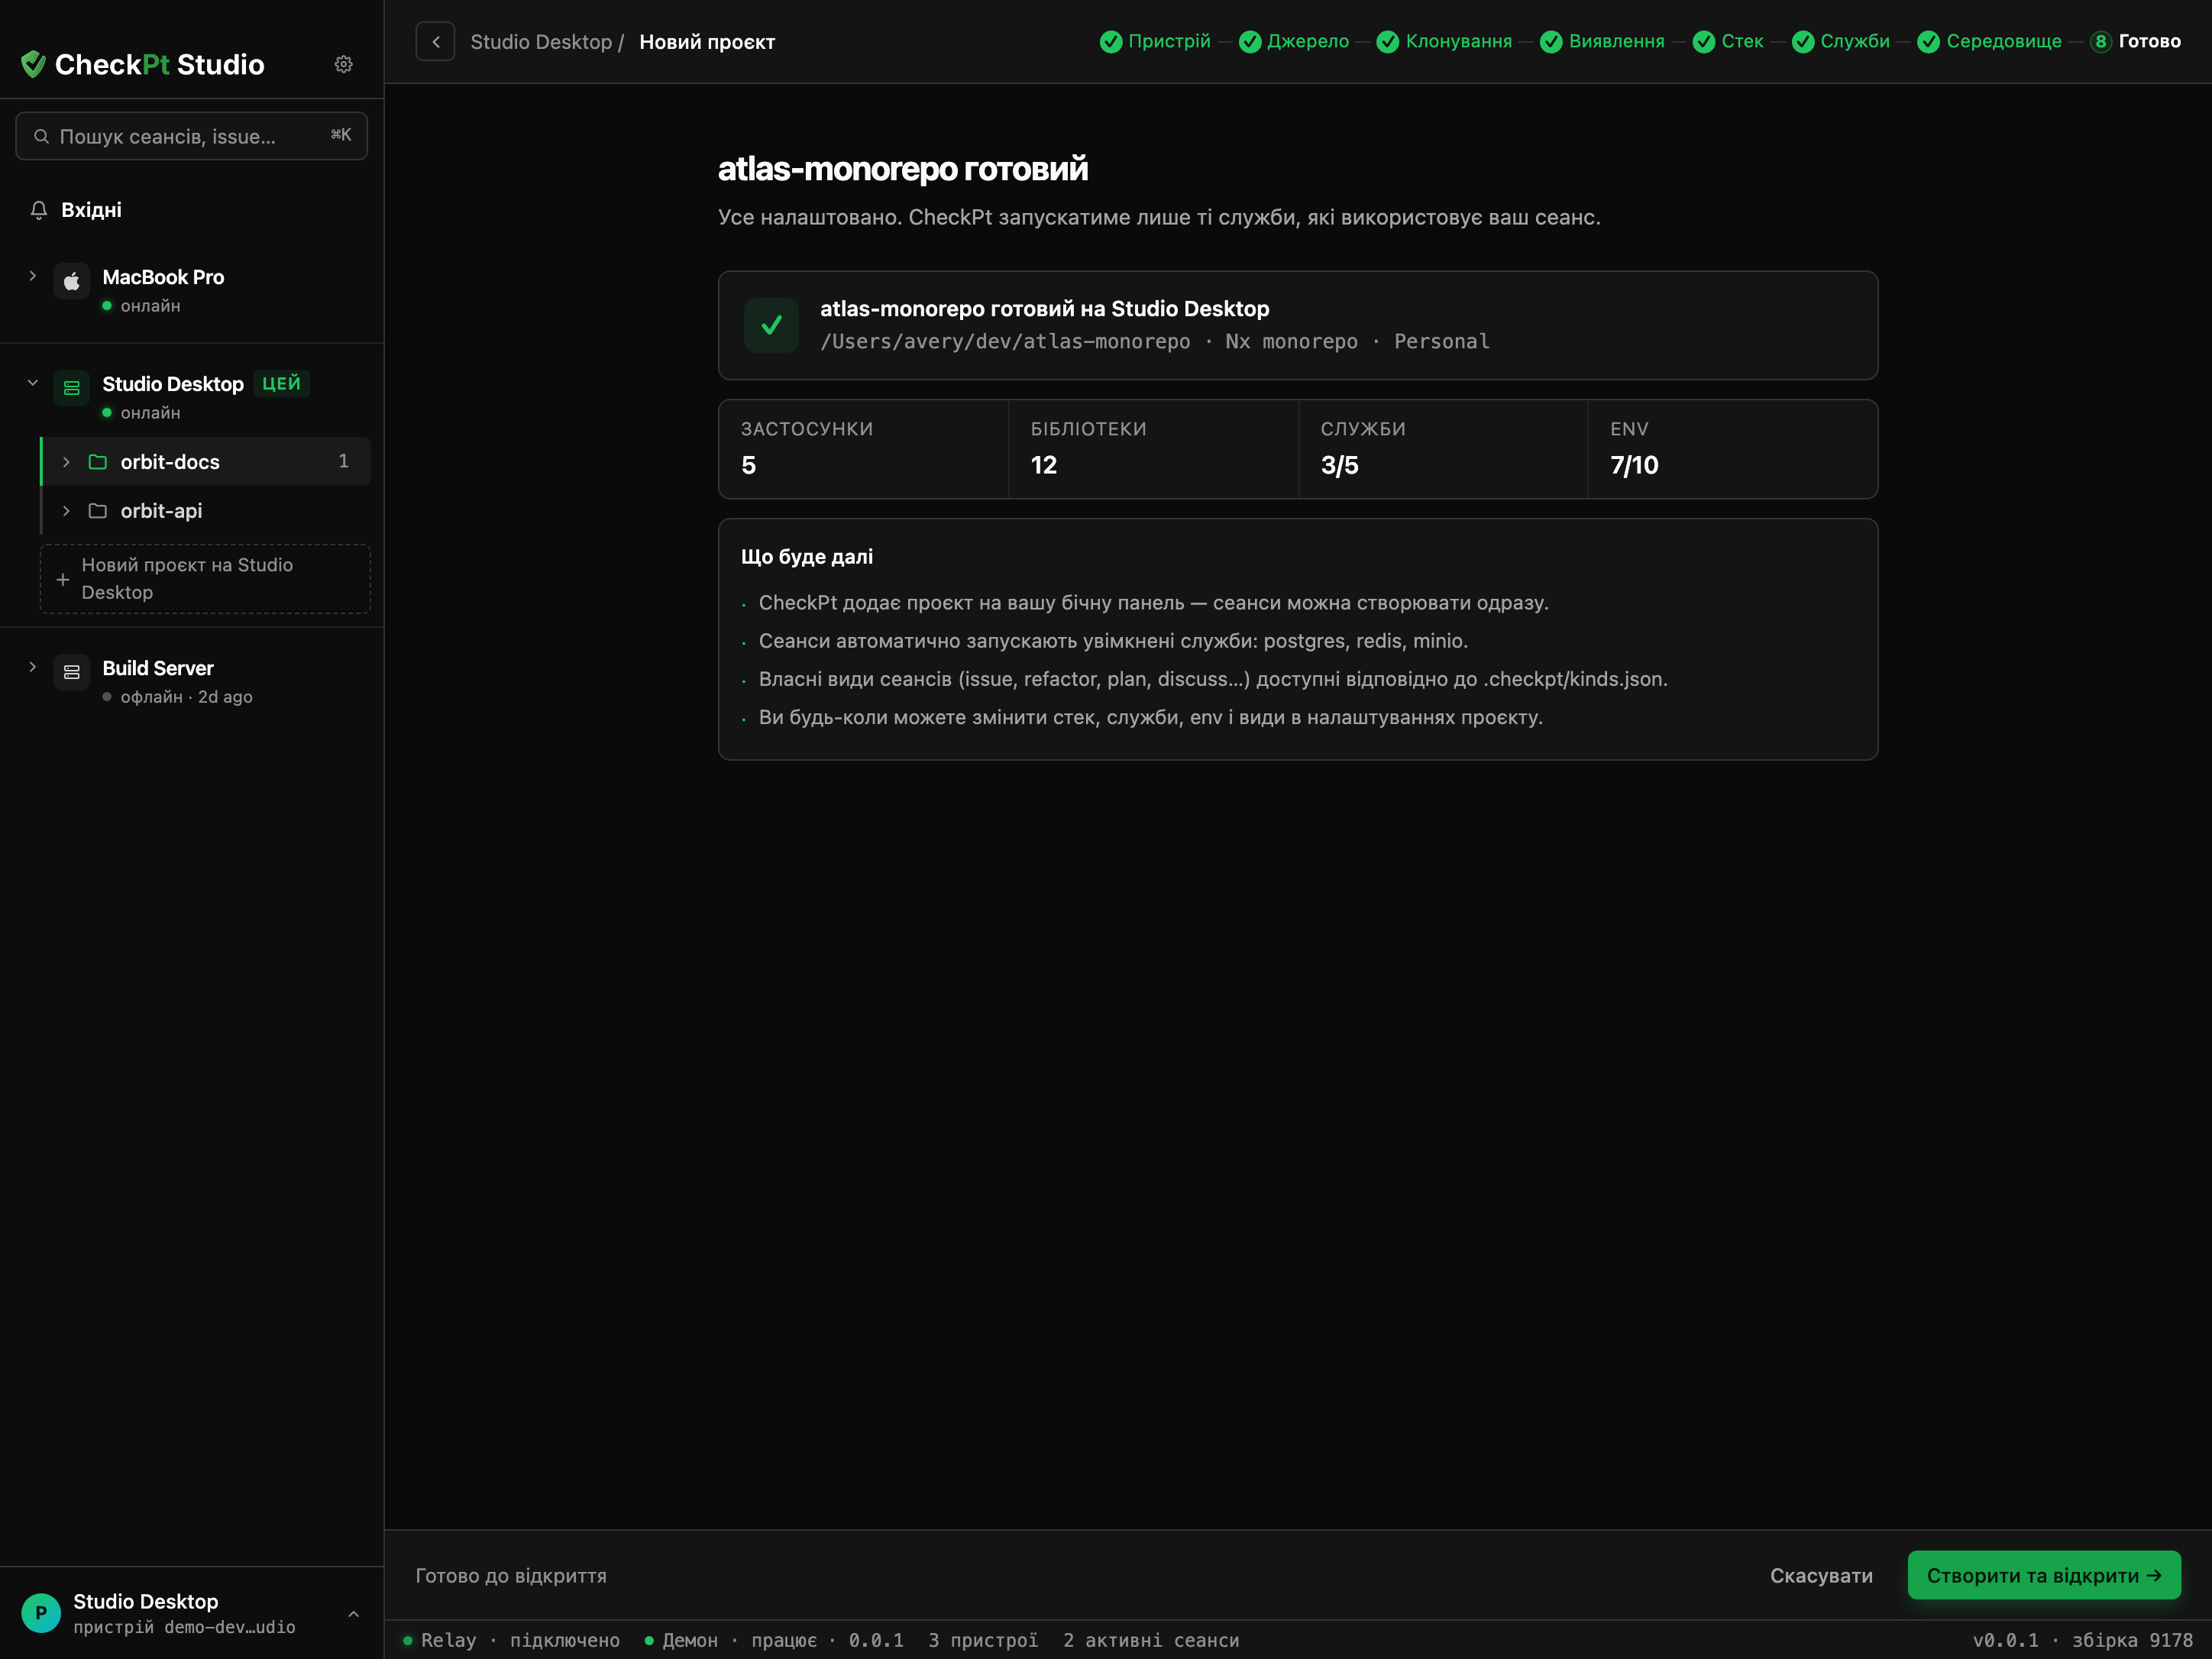Click the plus icon for new project
2212x1659 pixels.
click(x=63, y=579)
